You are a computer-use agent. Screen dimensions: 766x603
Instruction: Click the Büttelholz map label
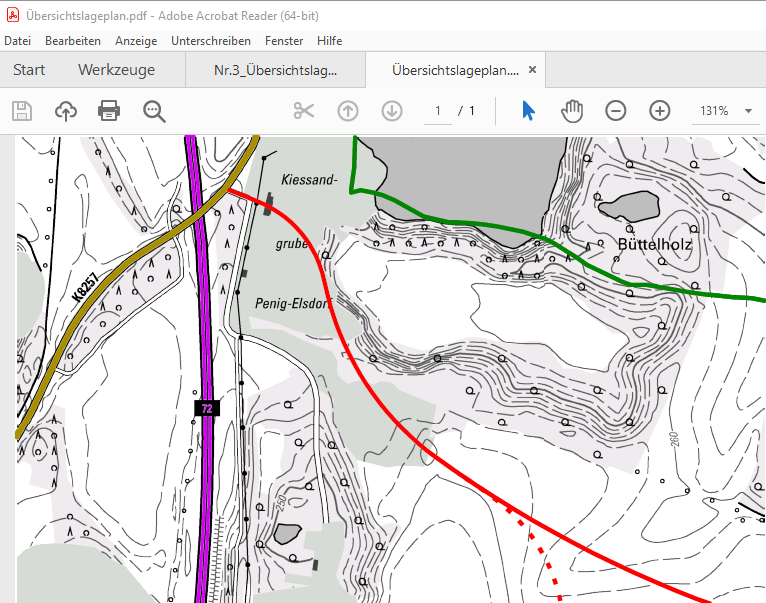tap(655, 244)
